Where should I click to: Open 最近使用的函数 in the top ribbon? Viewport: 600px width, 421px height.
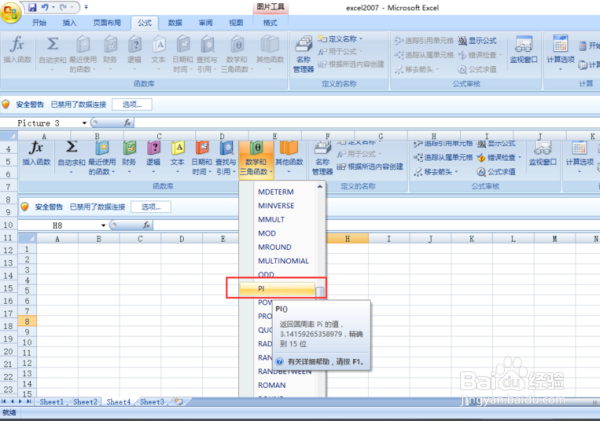[83, 54]
